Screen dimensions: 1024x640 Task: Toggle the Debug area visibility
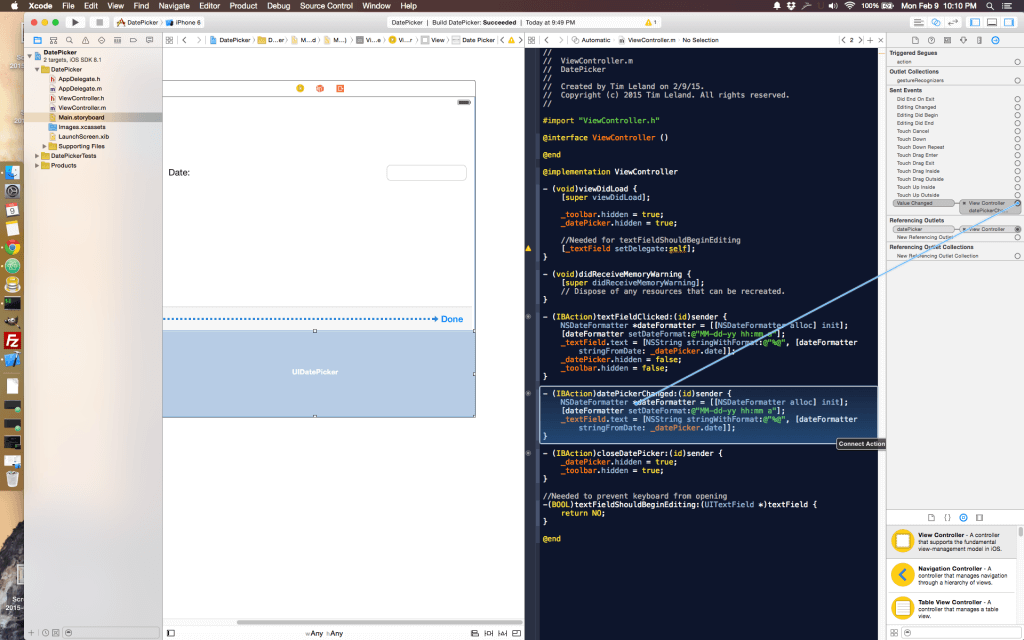pos(992,22)
